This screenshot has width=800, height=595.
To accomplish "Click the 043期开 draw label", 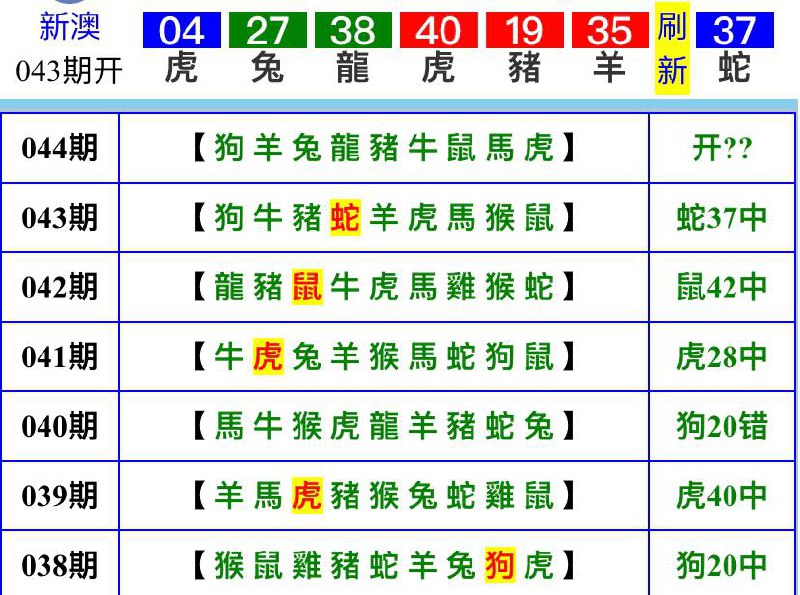I will click(x=69, y=70).
